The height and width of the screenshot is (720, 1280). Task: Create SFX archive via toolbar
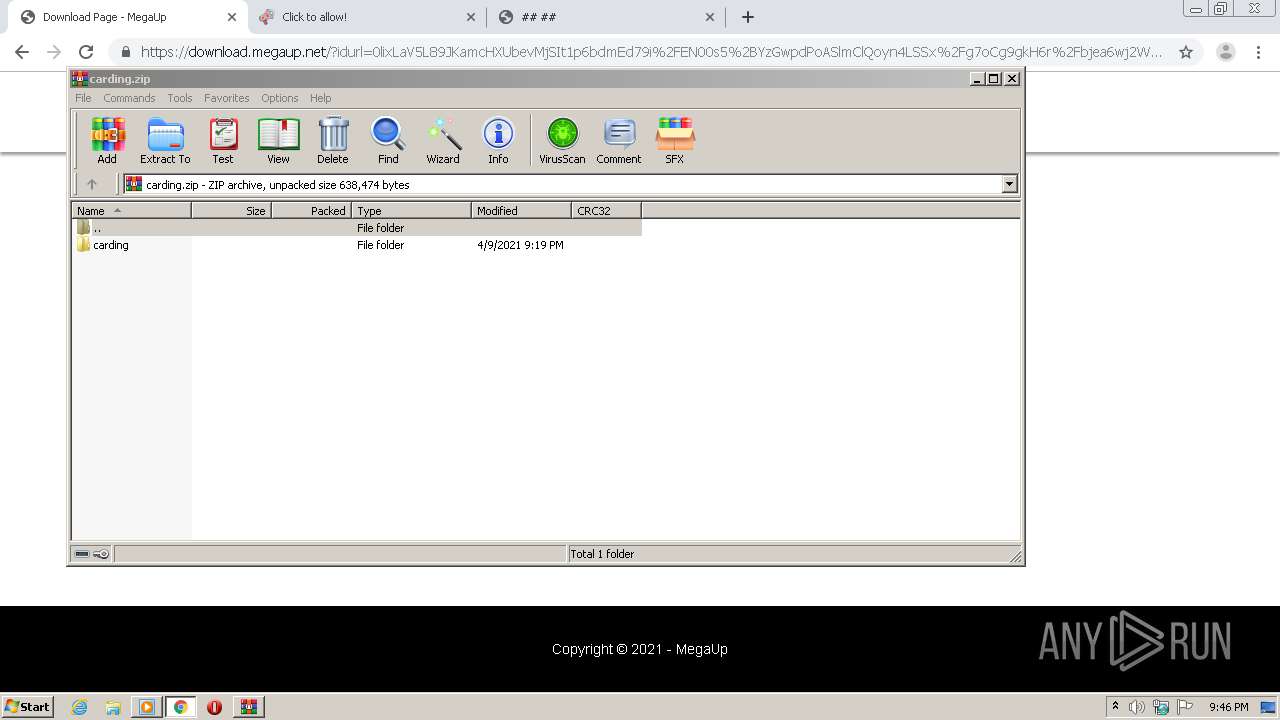coord(675,140)
